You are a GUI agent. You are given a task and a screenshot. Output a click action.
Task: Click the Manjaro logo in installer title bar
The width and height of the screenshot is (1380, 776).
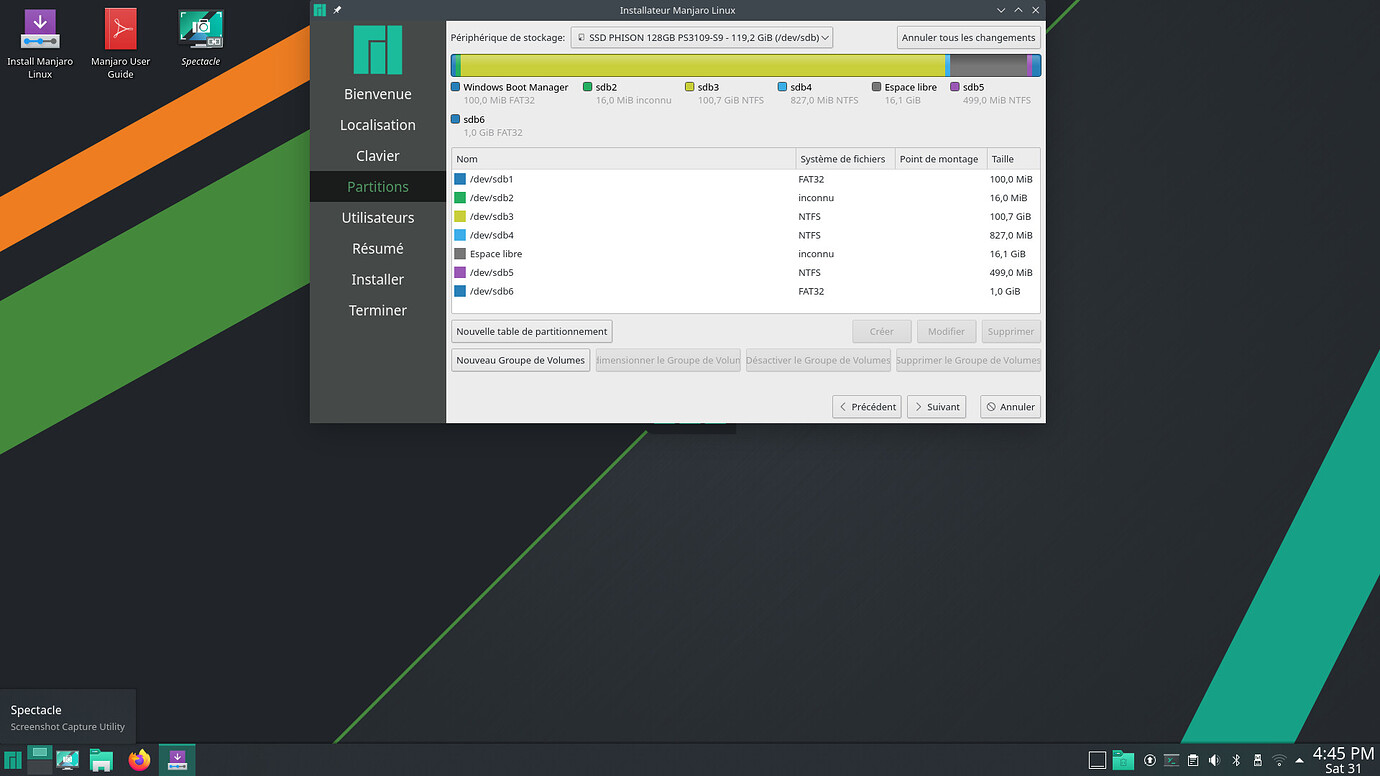320,10
